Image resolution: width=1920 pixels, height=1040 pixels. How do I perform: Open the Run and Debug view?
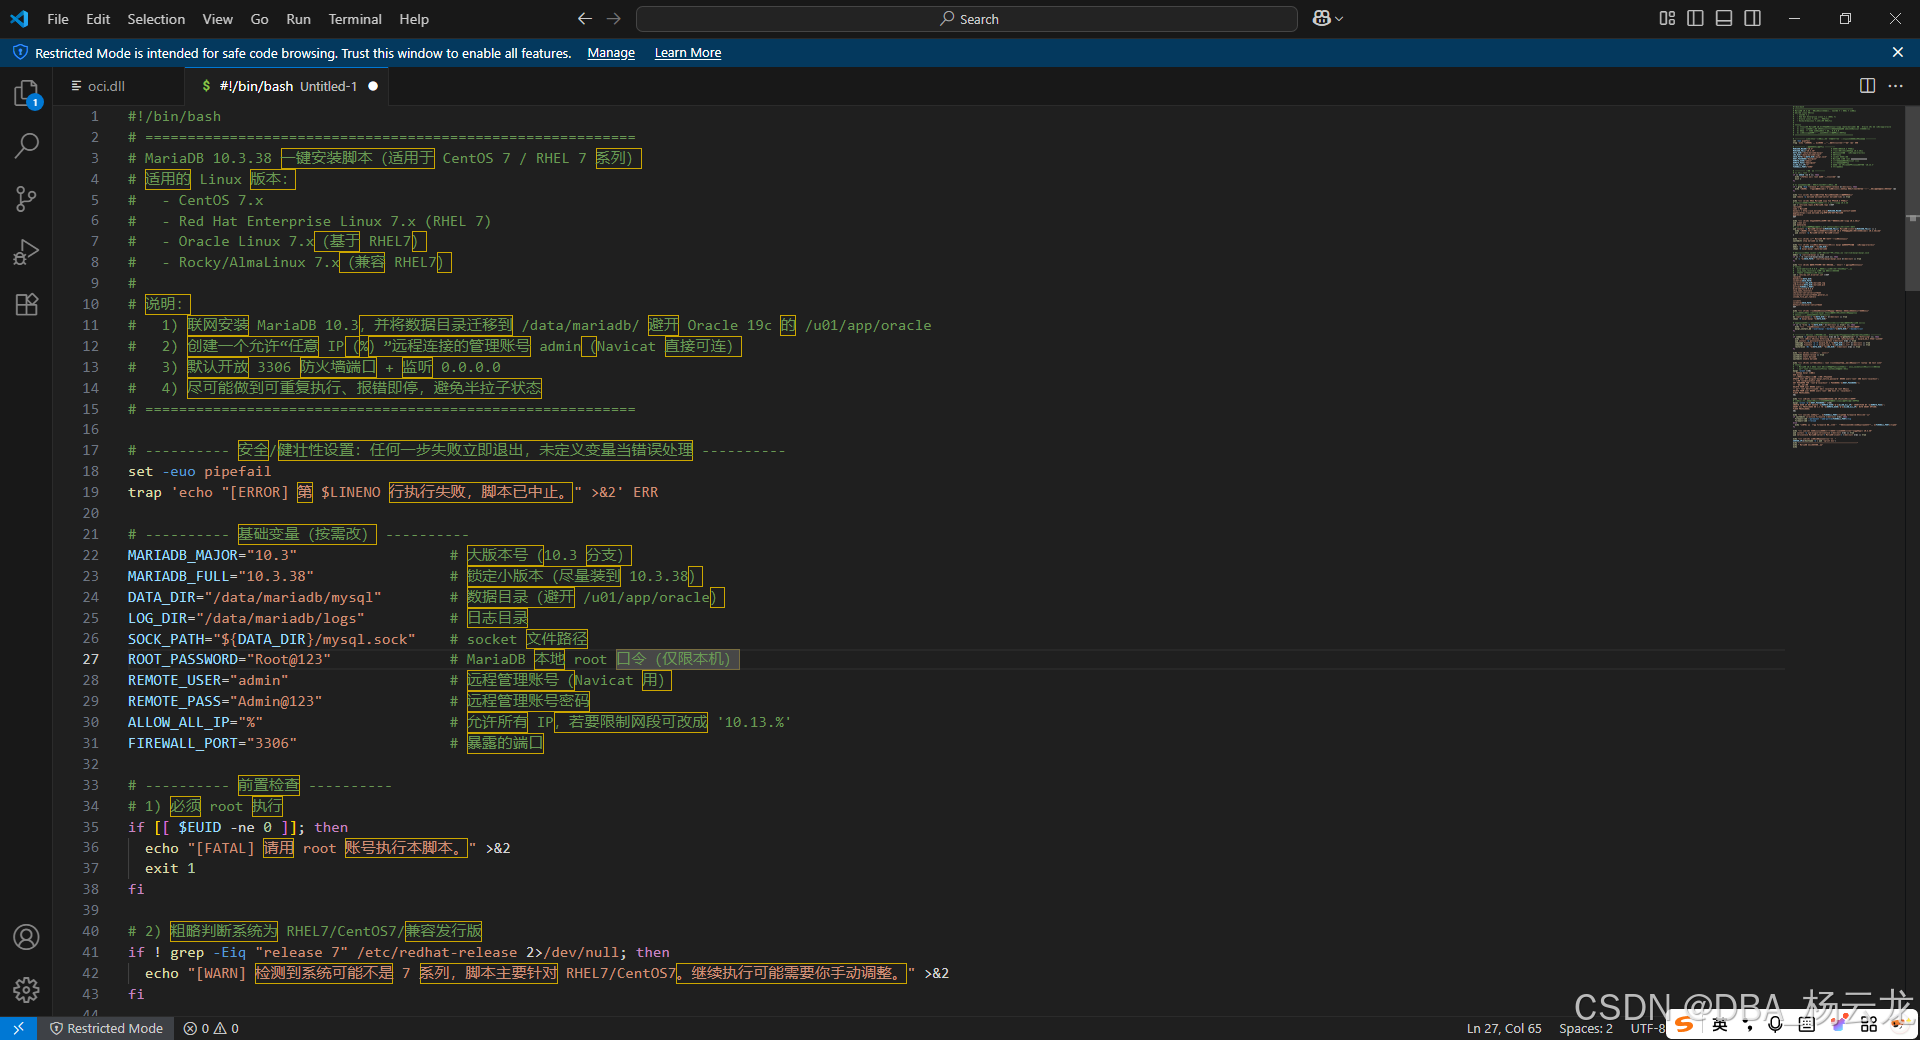coord(26,252)
